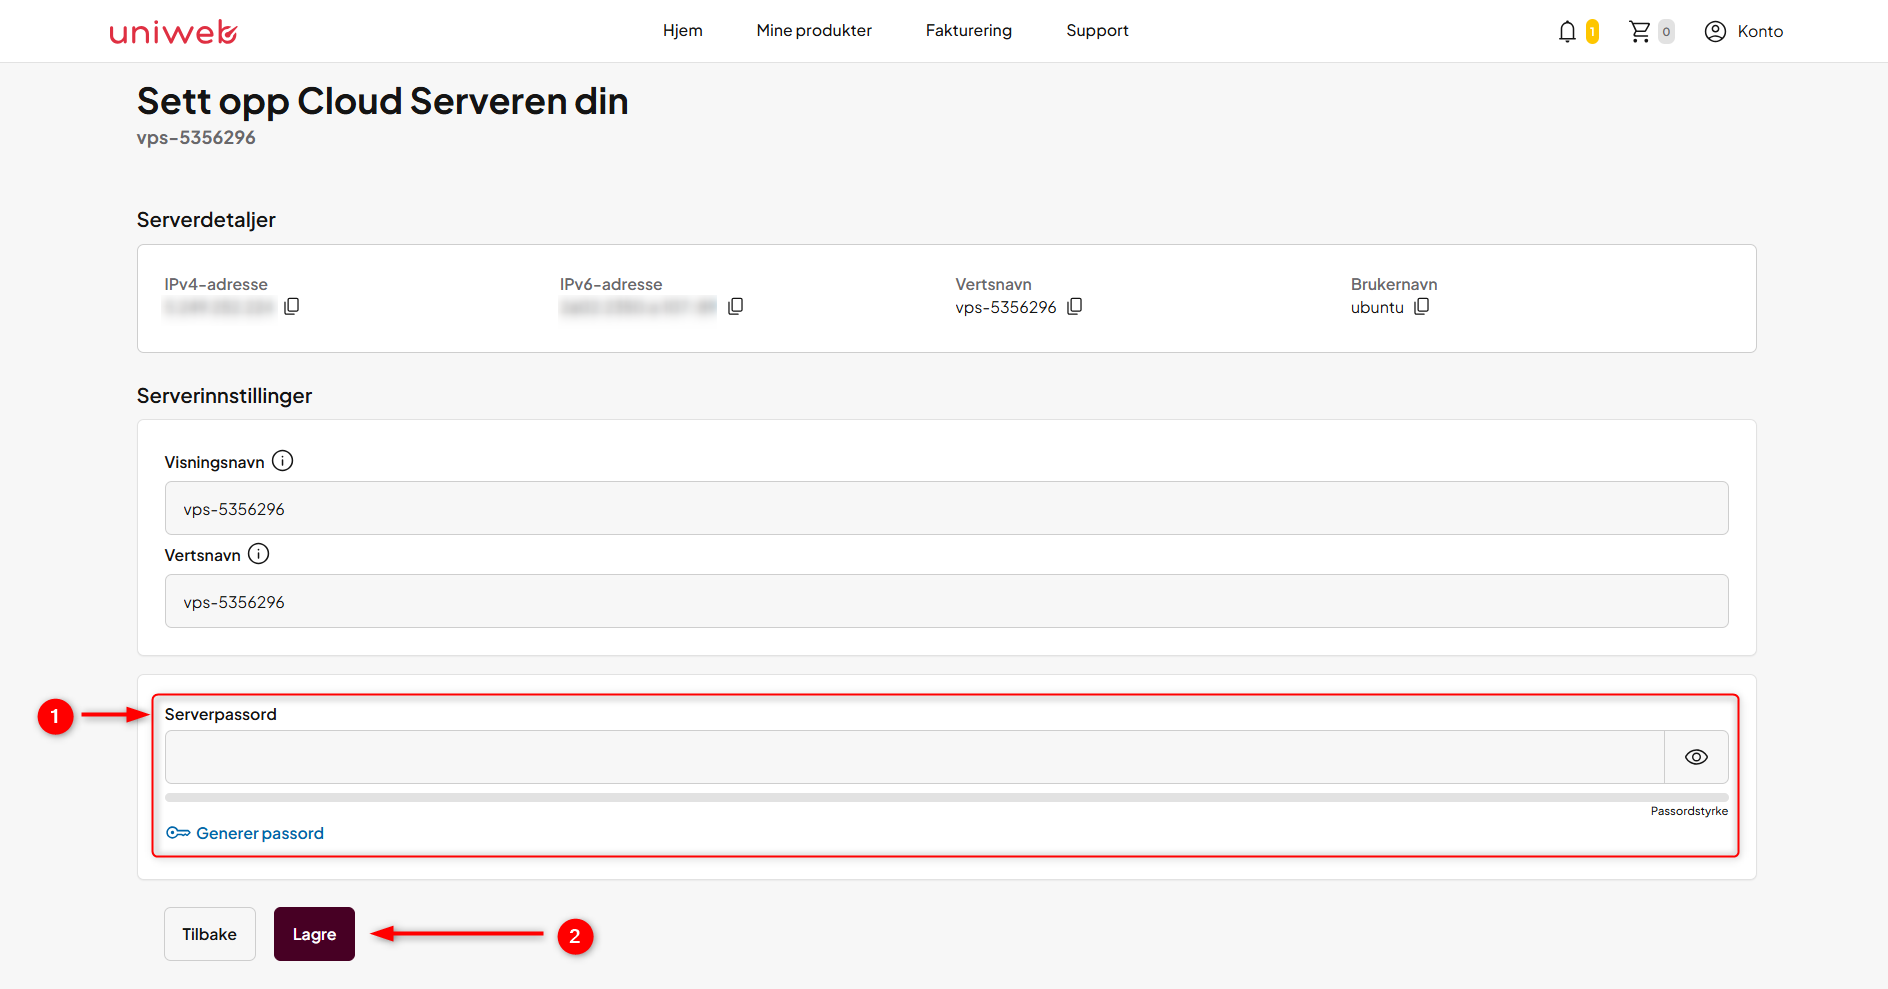Toggle password visibility eye icon
Screen dimensions: 1888x989
pyautogui.click(x=1696, y=757)
